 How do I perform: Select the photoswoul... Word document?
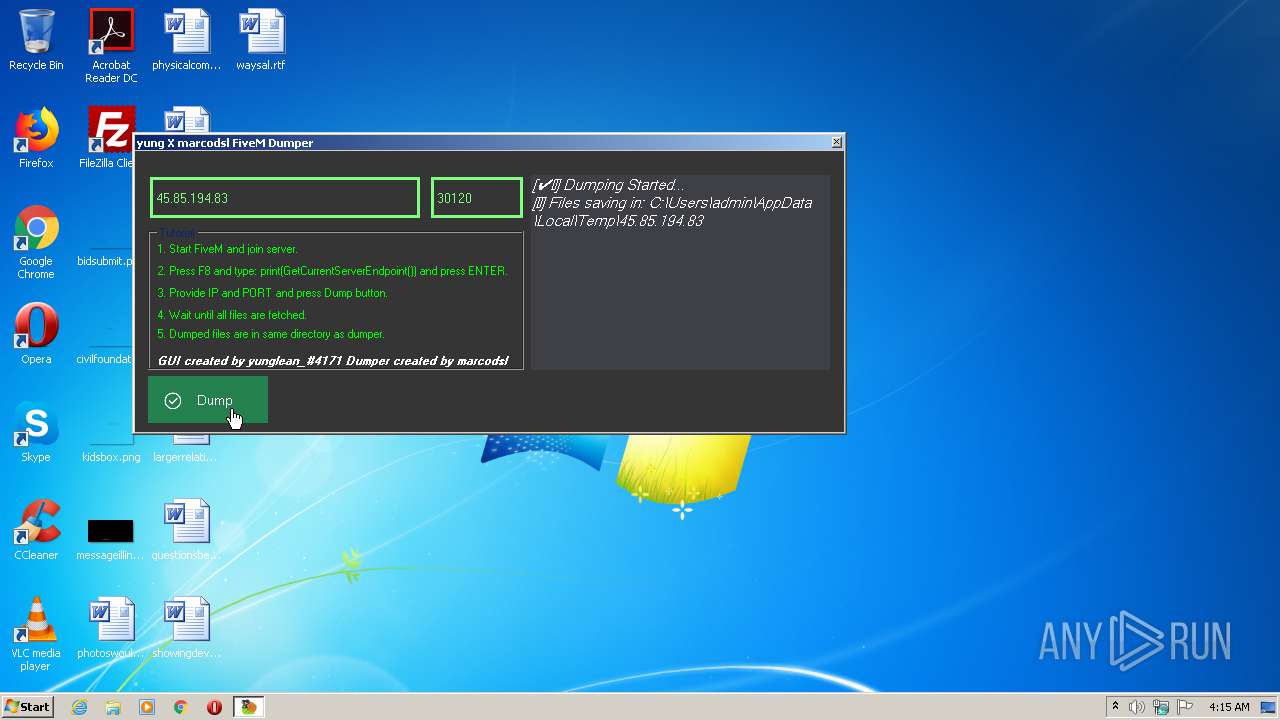coord(111,628)
